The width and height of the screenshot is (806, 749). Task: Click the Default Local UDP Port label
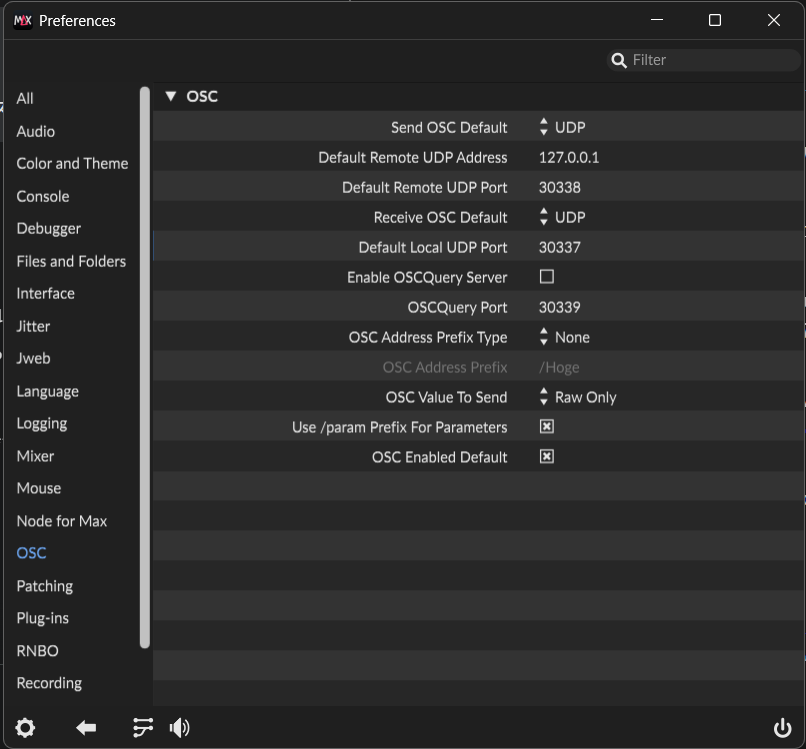point(433,247)
